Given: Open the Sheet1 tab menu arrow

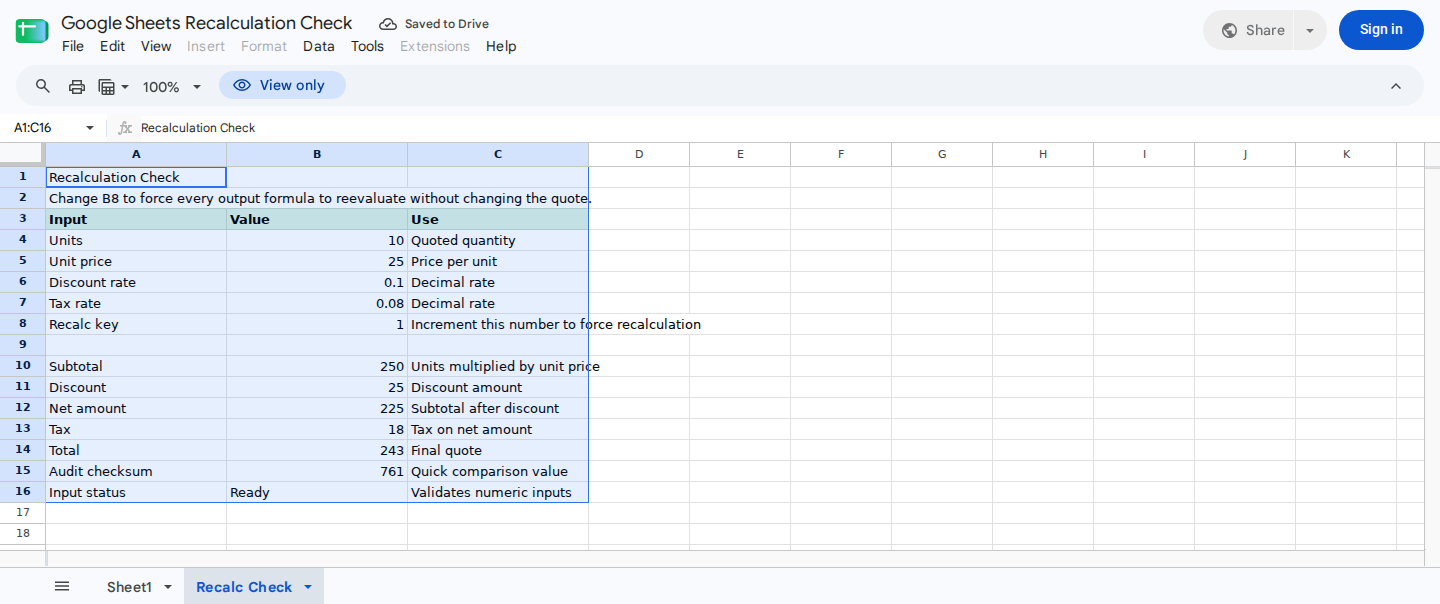Looking at the screenshot, I should [x=168, y=587].
